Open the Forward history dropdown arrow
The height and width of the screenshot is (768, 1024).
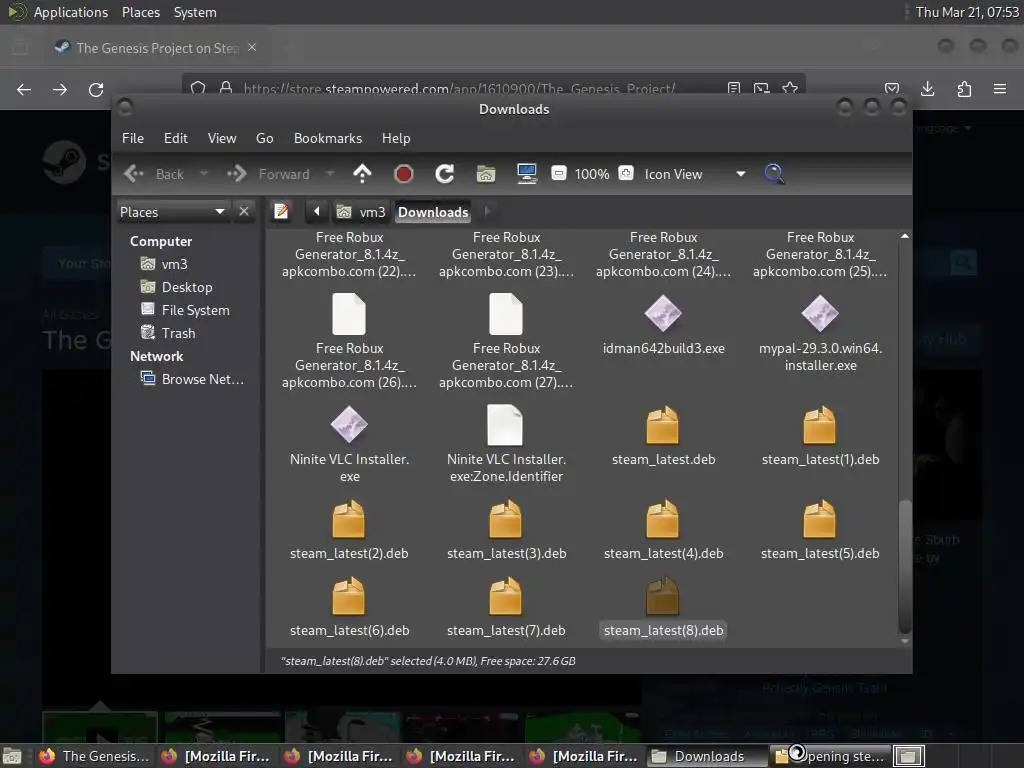[x=330, y=174]
